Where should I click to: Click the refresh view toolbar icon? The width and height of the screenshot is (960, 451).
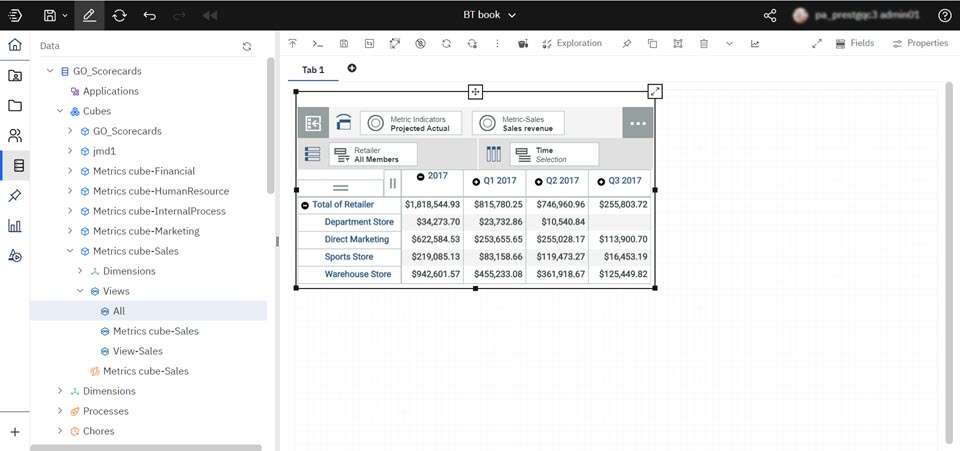tap(446, 43)
